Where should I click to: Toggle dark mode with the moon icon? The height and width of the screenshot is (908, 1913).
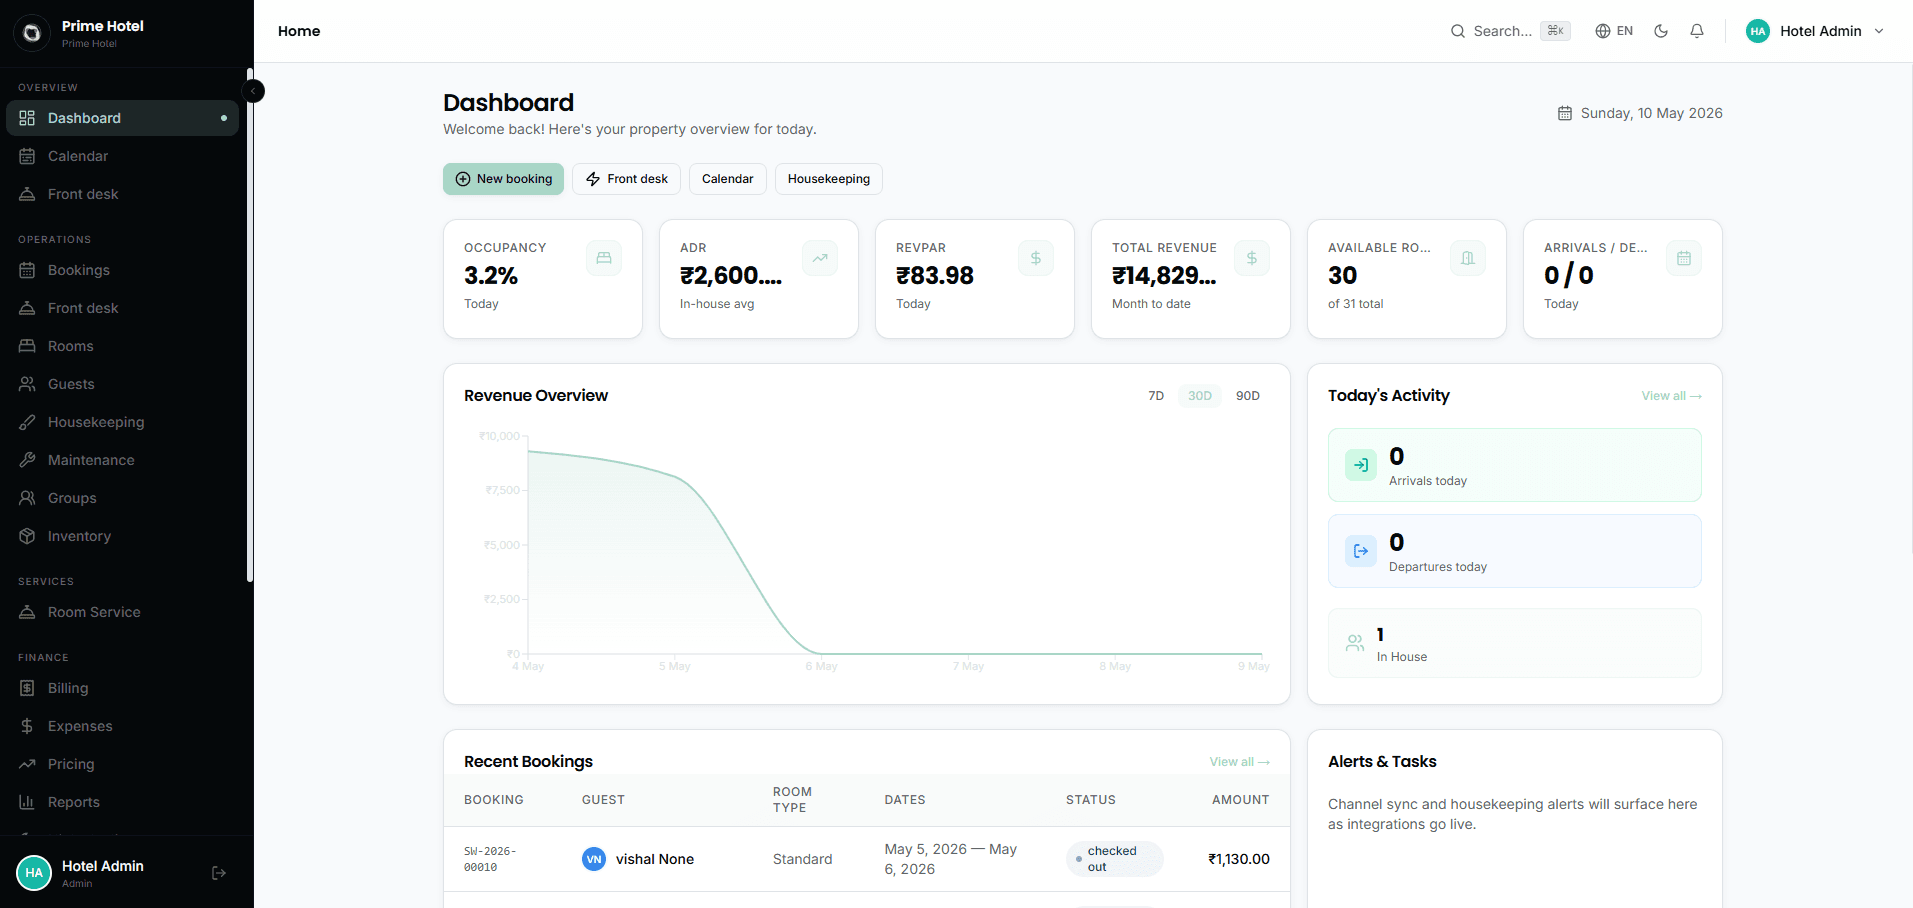[1661, 31]
